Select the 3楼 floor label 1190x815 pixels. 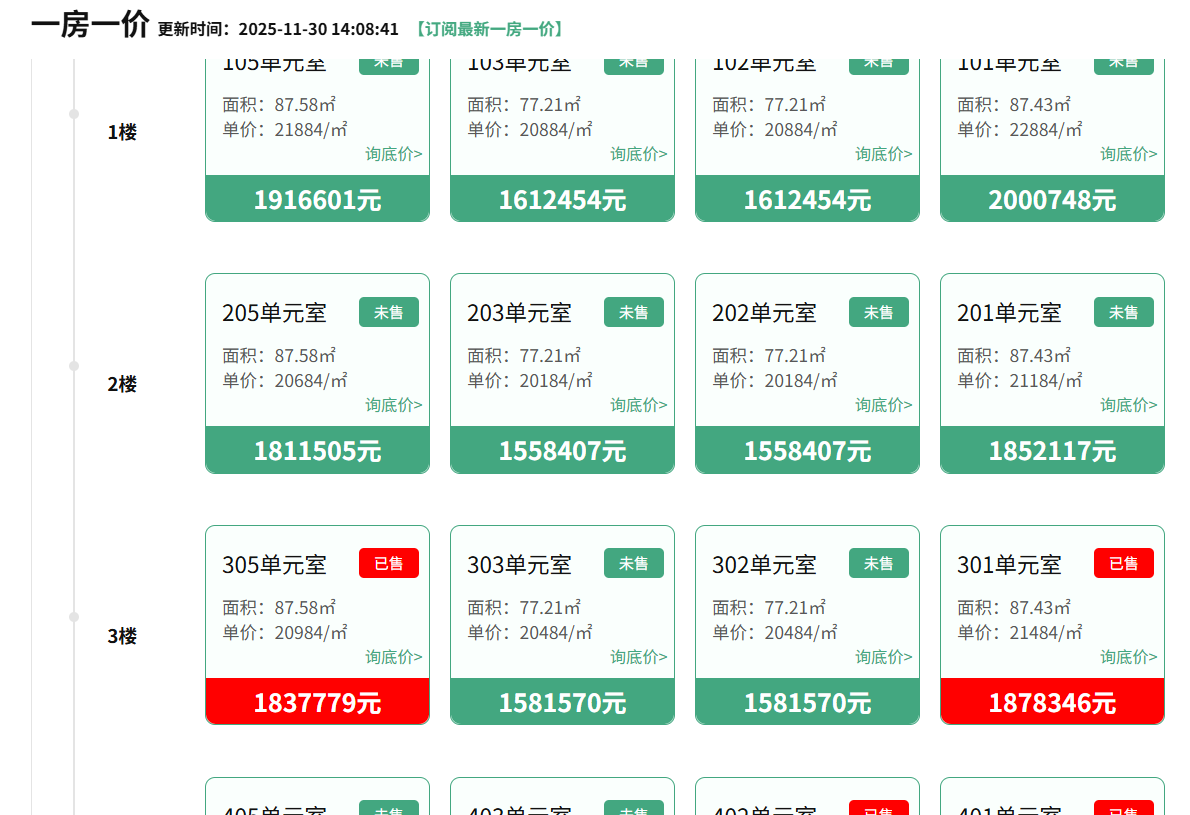(122, 636)
